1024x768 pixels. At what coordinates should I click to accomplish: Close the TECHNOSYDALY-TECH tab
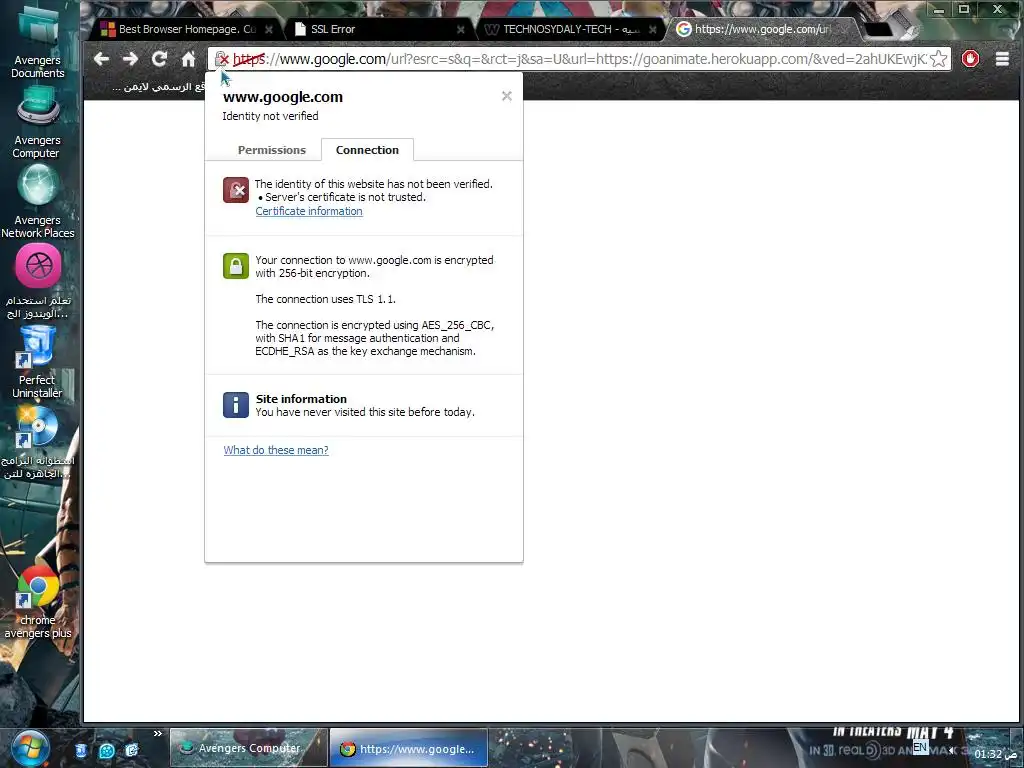click(652, 29)
